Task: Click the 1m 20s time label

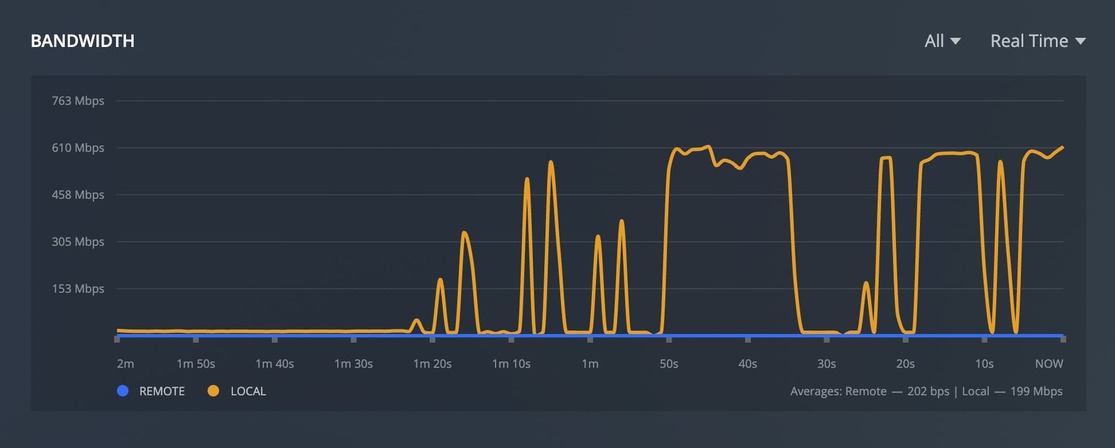Action: (x=432, y=363)
